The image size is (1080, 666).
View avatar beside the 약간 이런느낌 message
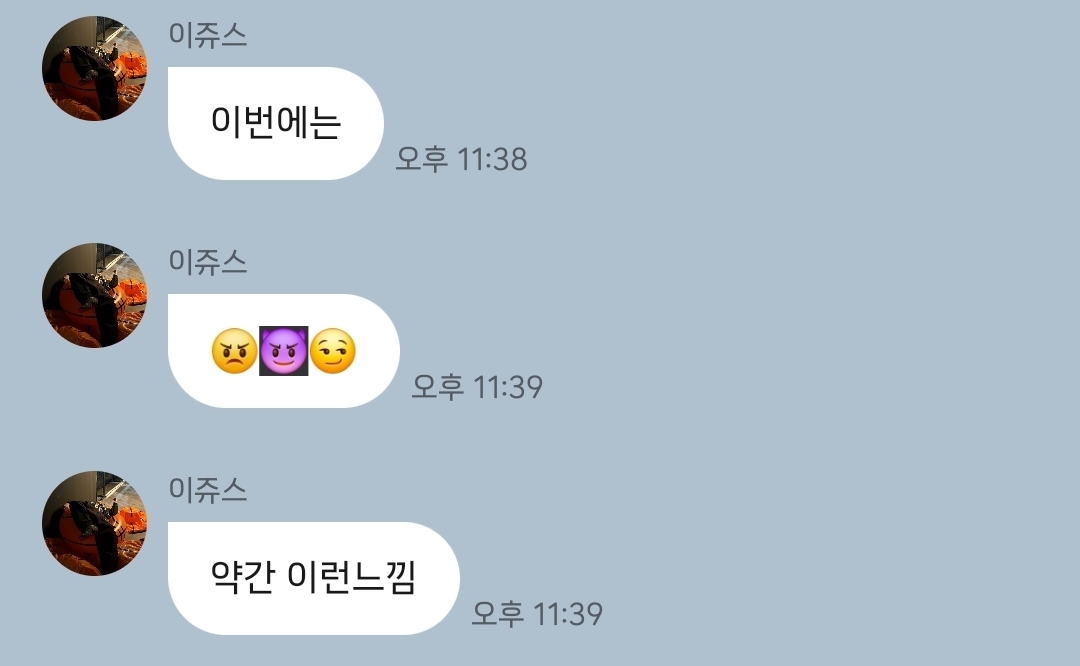tap(95, 523)
